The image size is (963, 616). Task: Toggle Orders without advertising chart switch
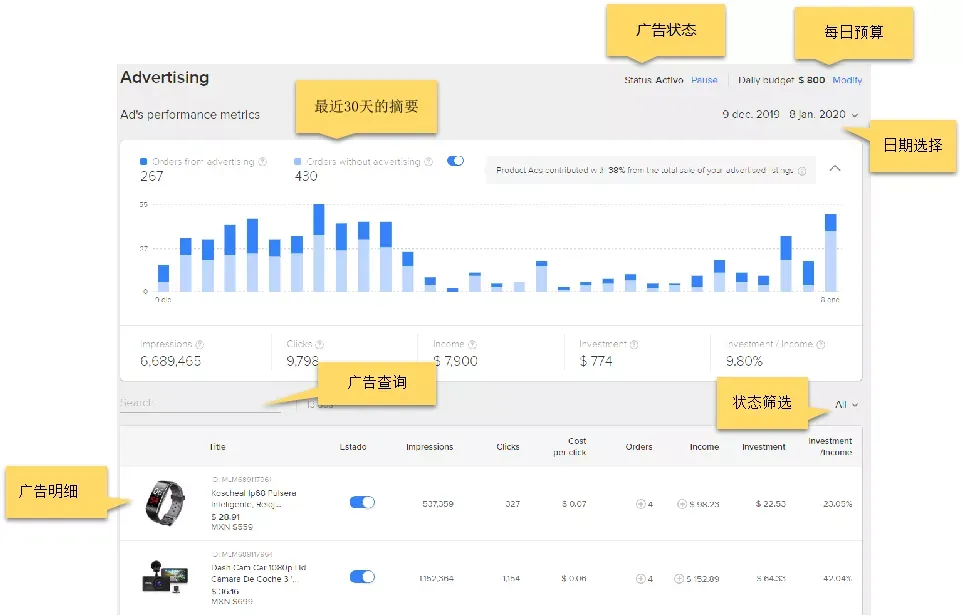[x=455, y=161]
